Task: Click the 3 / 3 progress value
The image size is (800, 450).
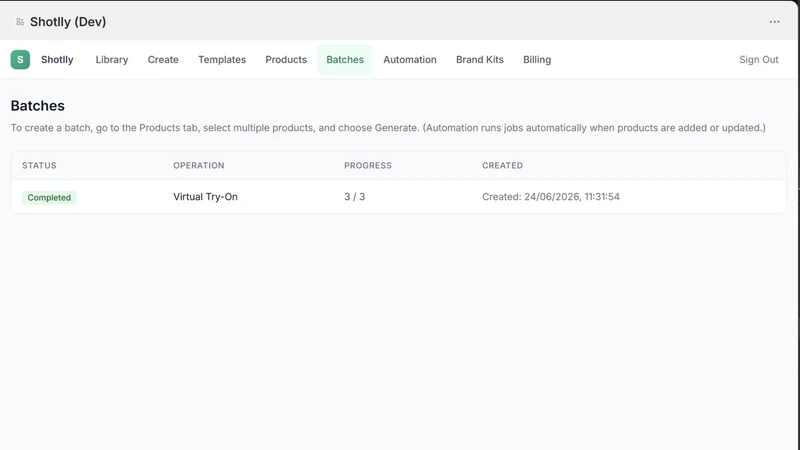Action: tap(355, 196)
